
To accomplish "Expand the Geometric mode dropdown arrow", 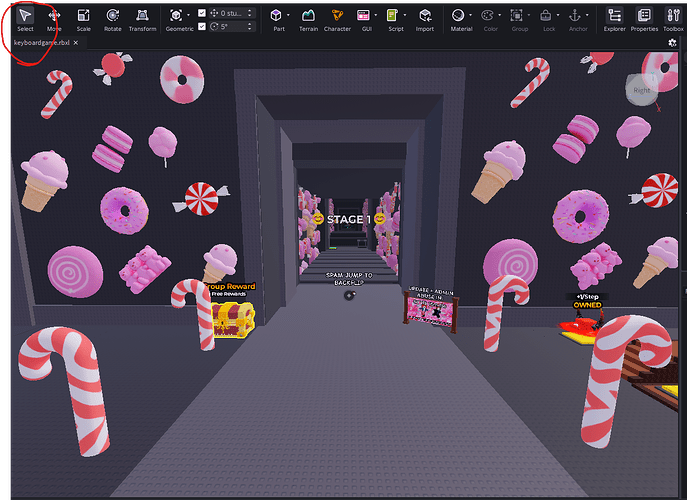I will point(188,15).
